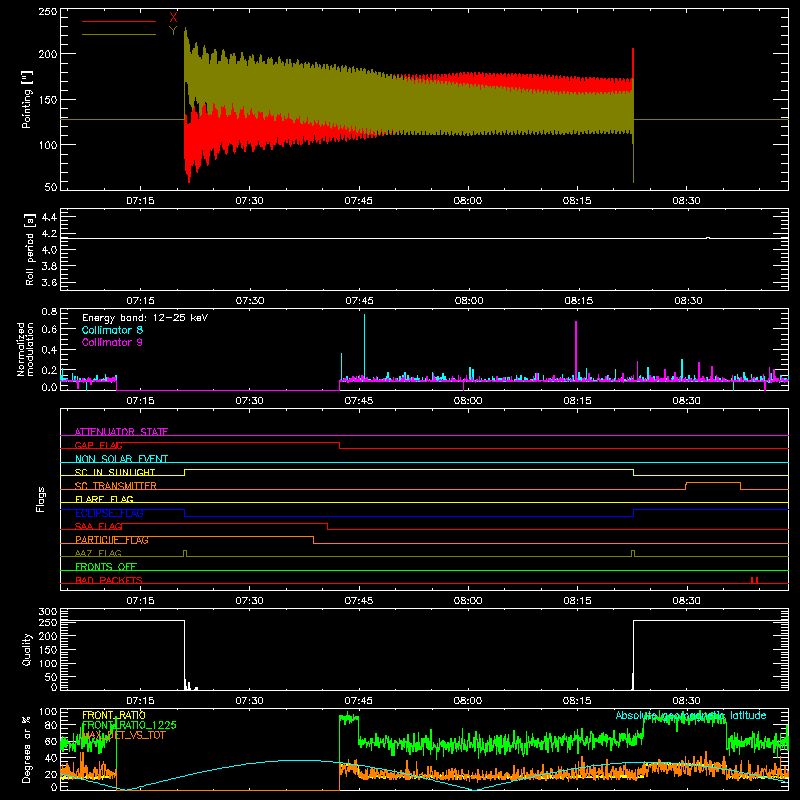Click the 3.6 tick on Roll period axis
Viewport: 800px width, 800px height.
49,283
